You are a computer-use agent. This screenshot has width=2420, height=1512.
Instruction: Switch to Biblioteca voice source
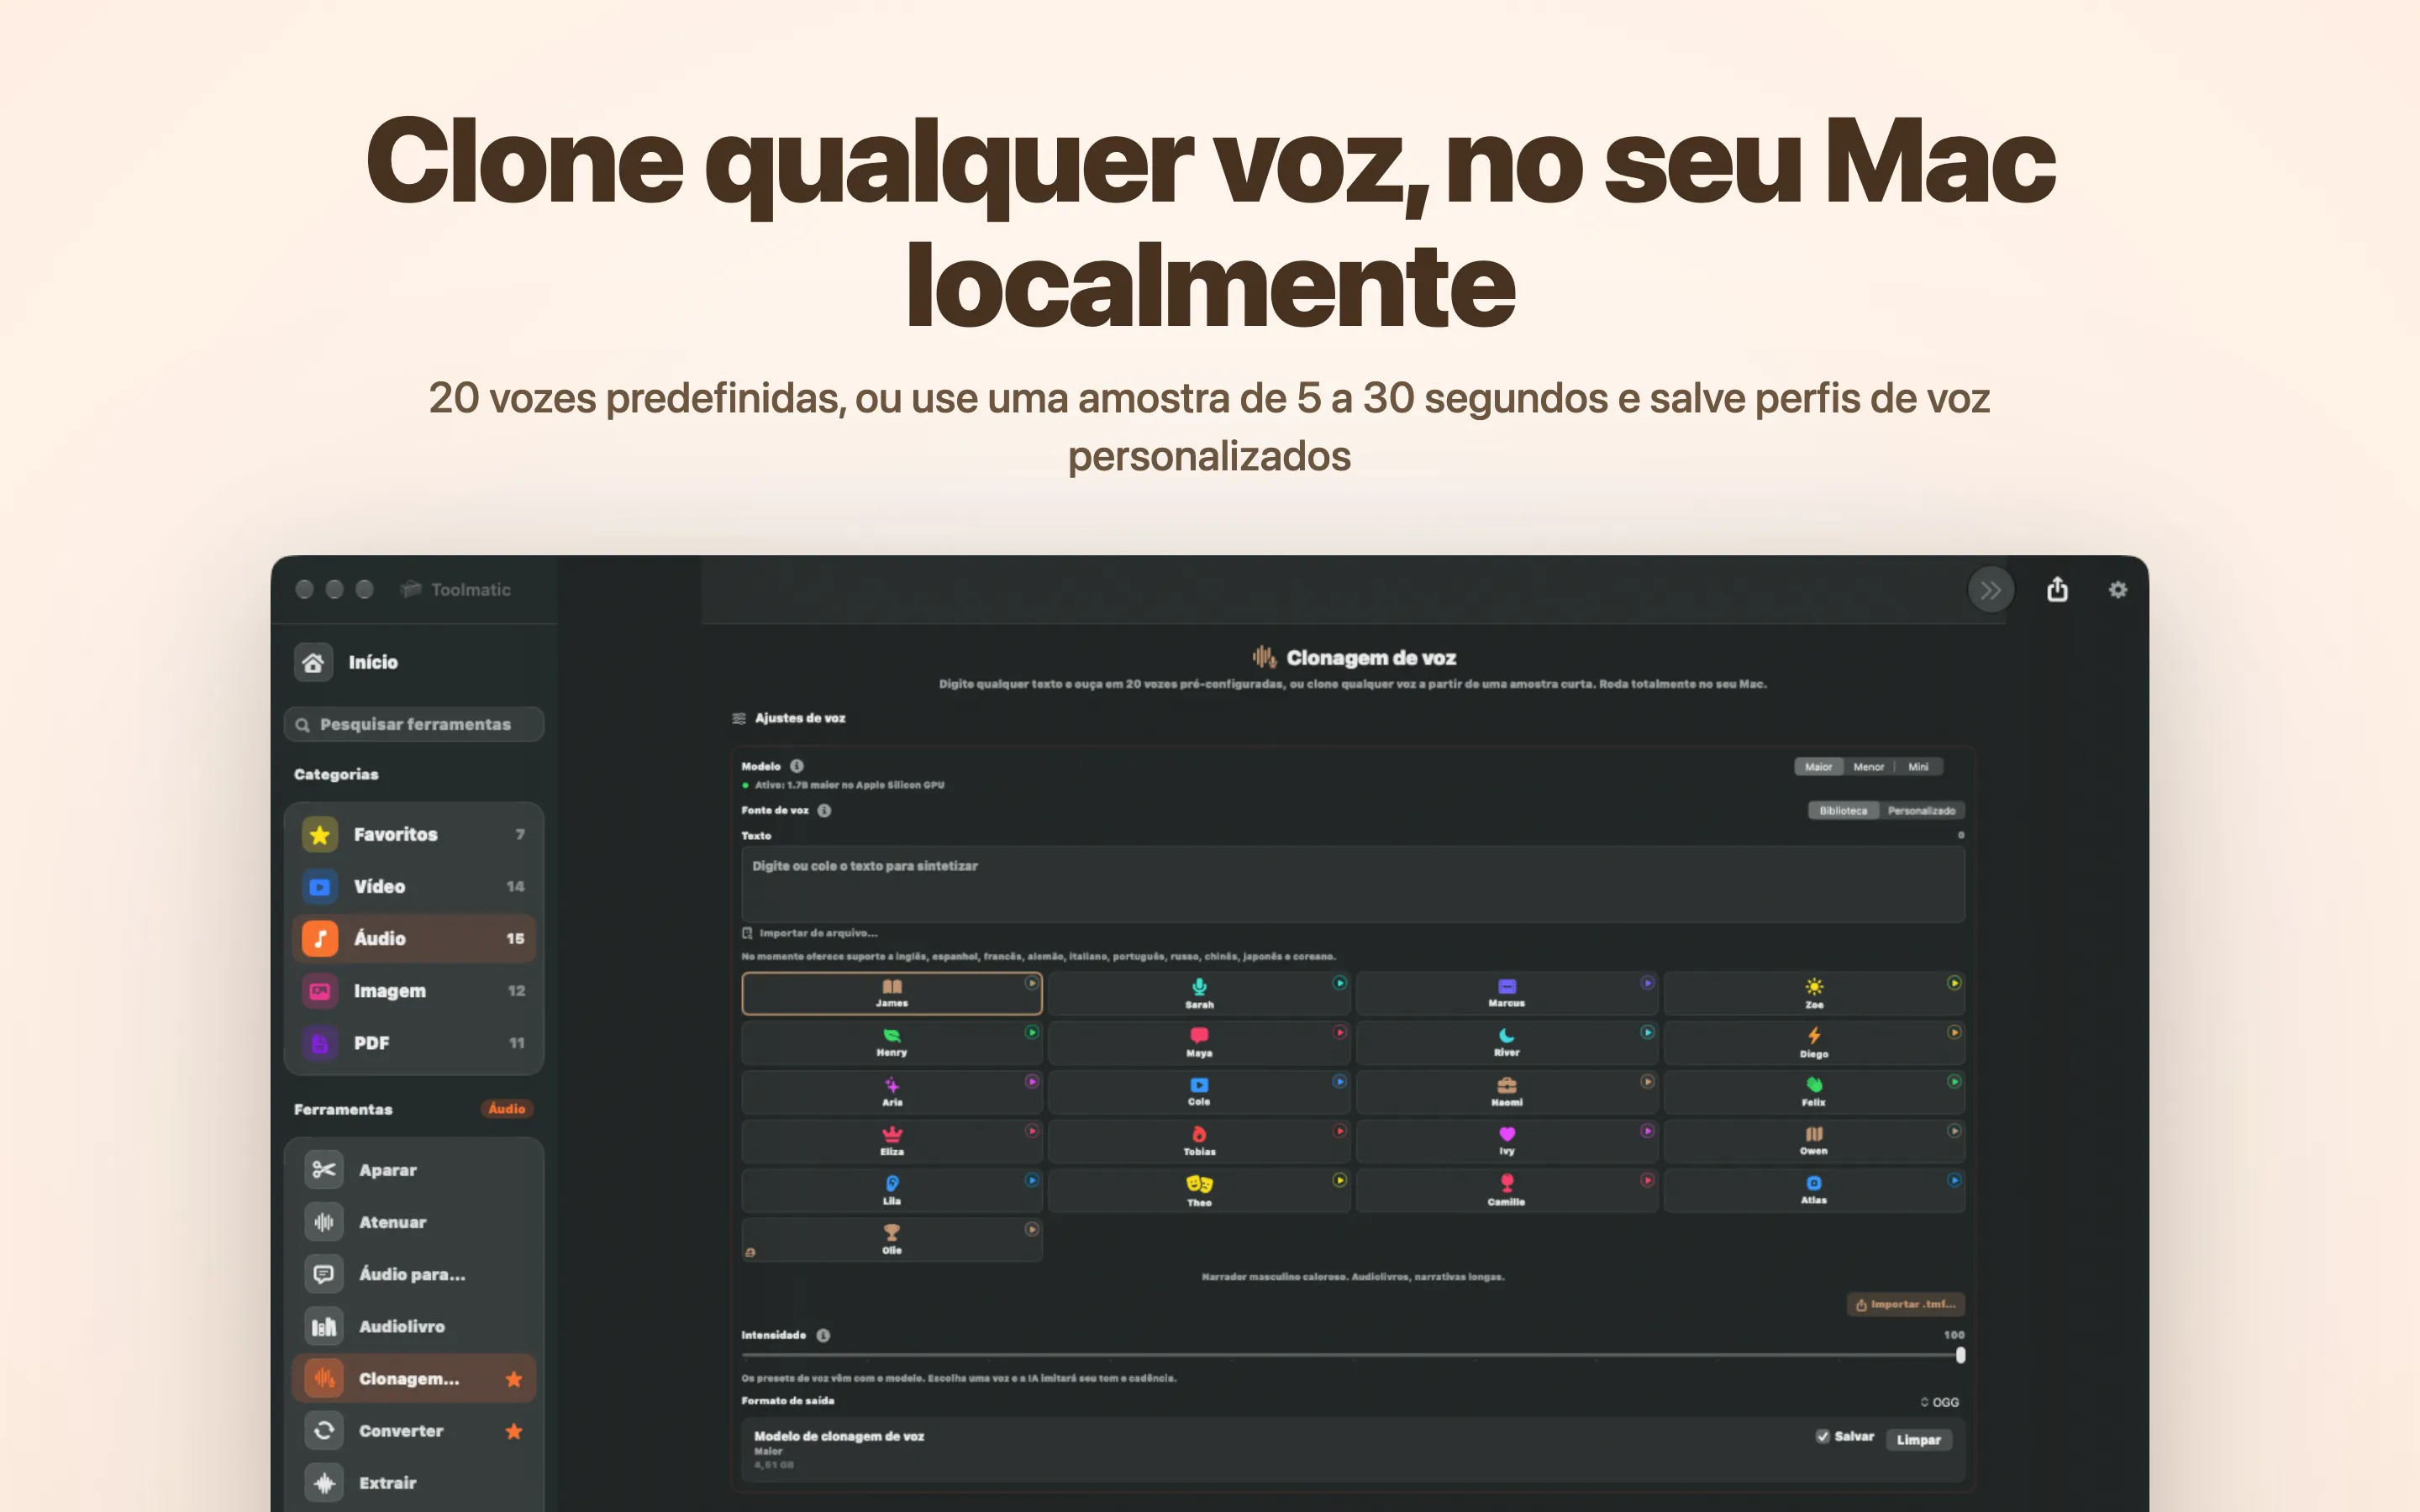click(1843, 811)
